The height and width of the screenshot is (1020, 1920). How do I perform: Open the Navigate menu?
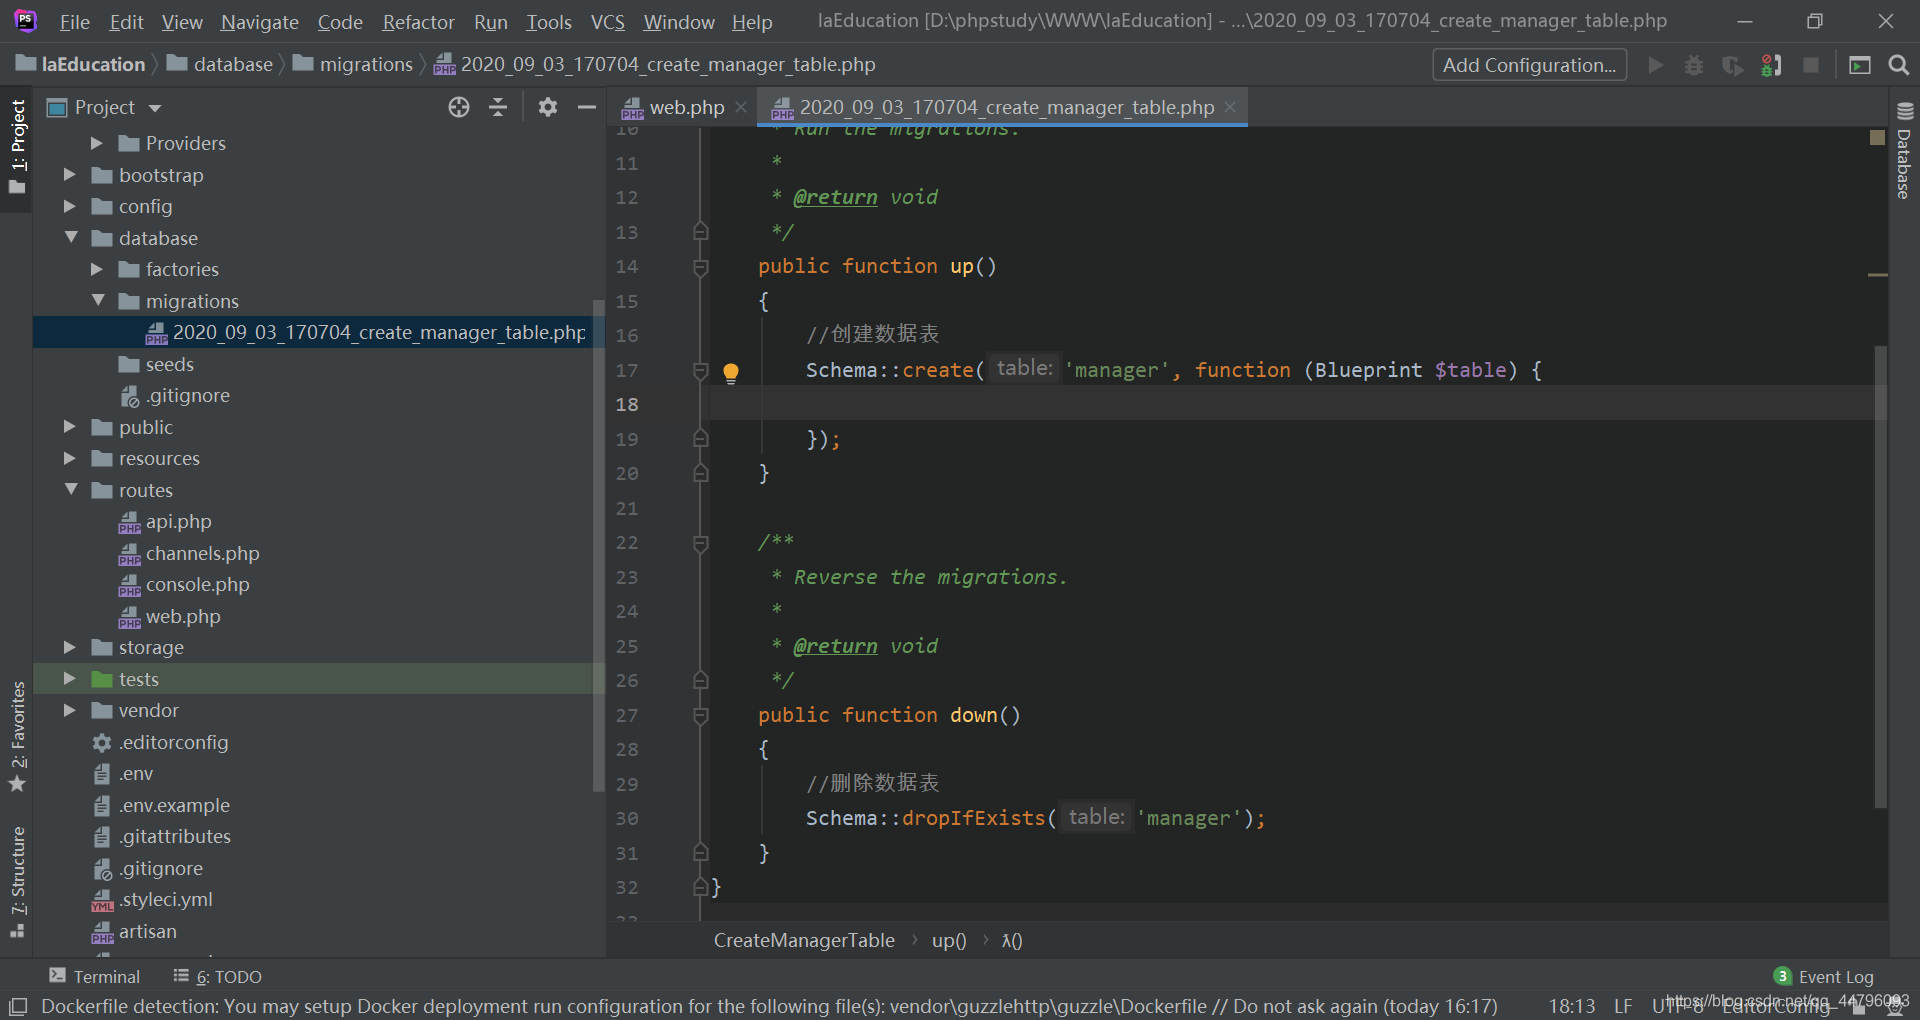coord(260,22)
